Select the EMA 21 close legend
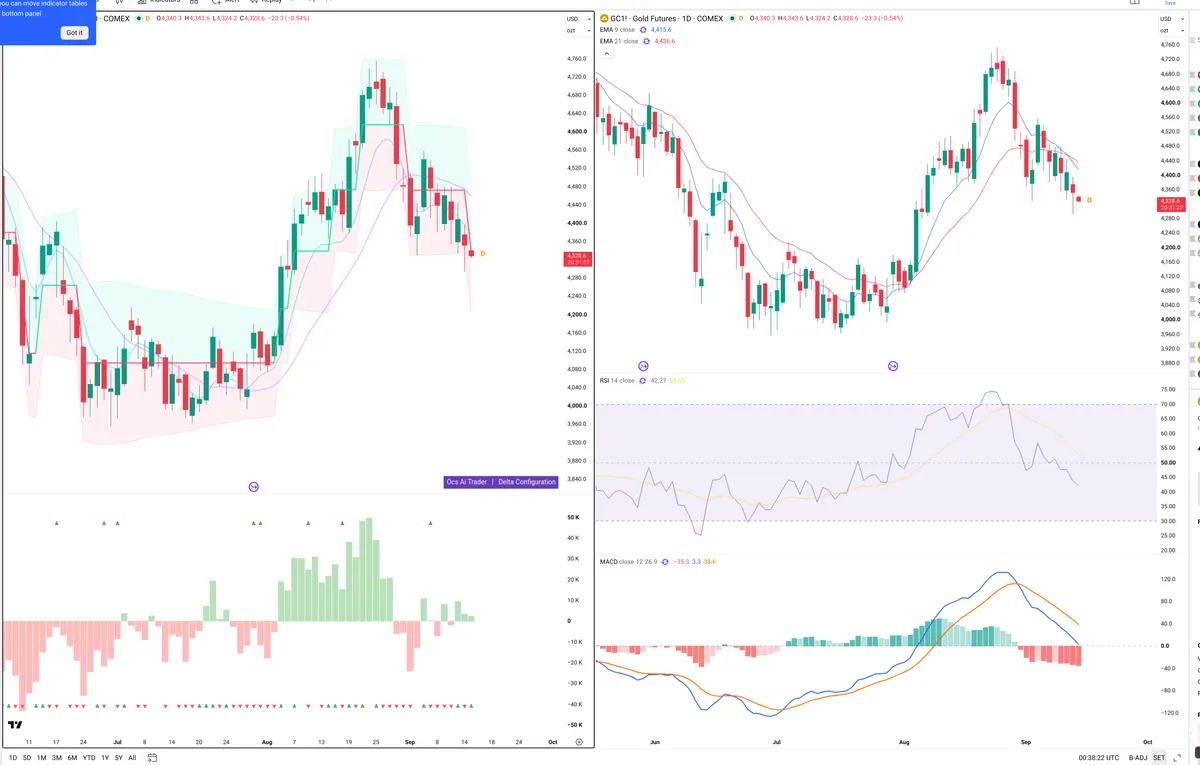Image resolution: width=1200 pixels, height=765 pixels. pyautogui.click(x=619, y=41)
